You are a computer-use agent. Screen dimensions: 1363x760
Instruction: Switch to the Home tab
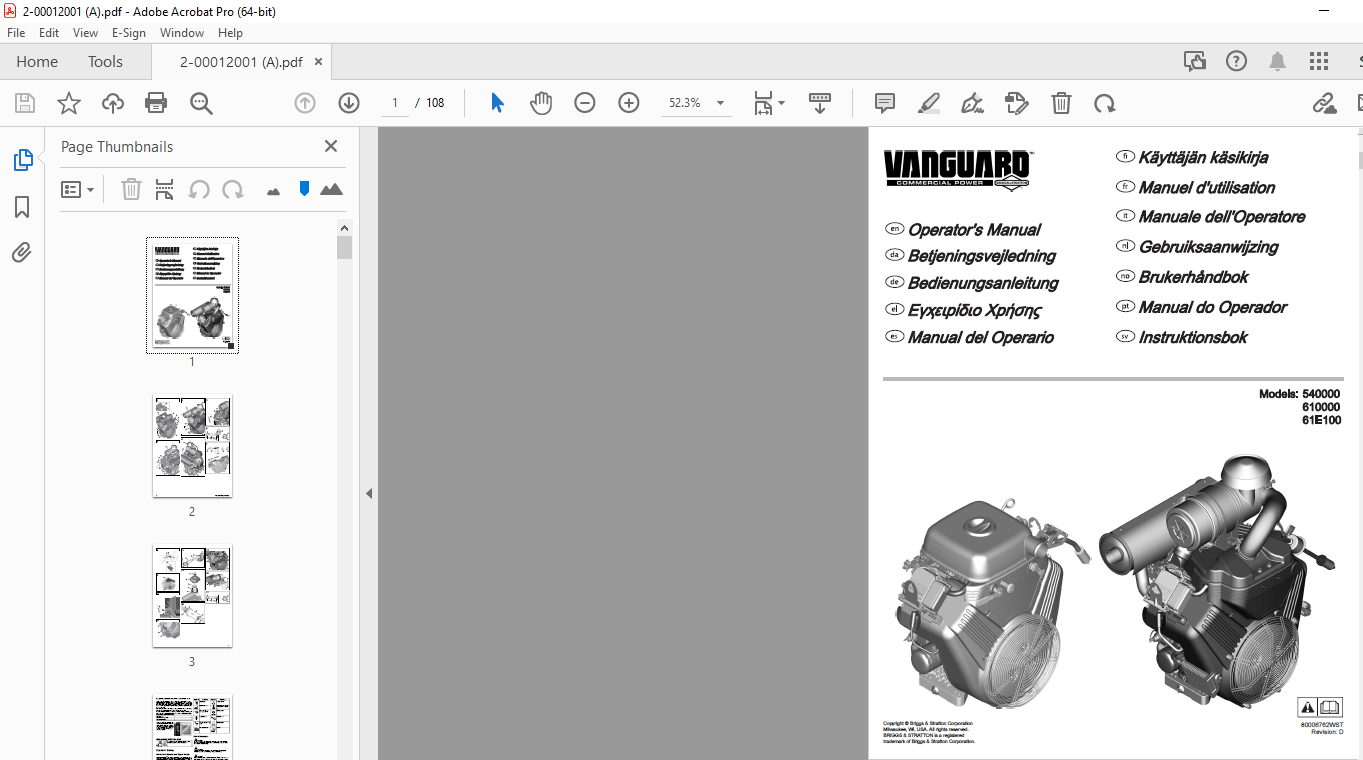click(37, 62)
